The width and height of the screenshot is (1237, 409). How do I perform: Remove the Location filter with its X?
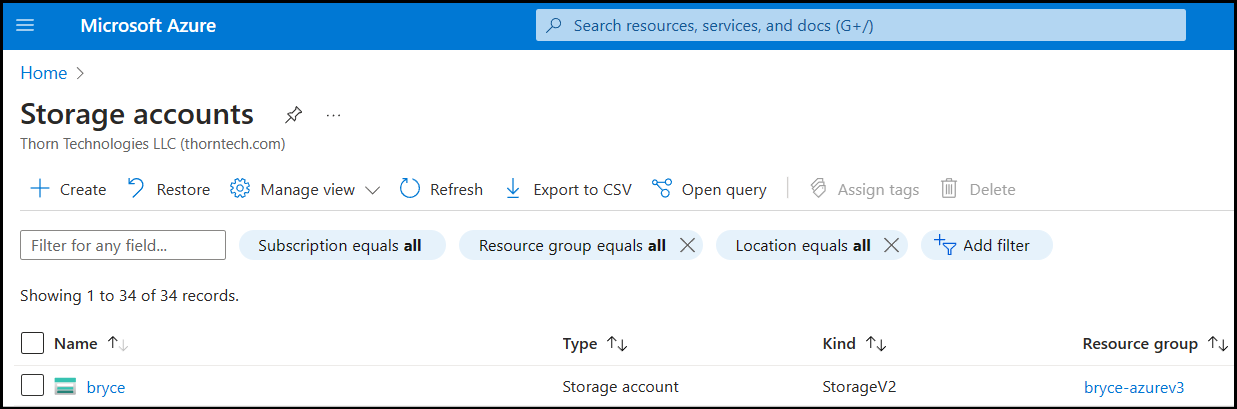[892, 245]
